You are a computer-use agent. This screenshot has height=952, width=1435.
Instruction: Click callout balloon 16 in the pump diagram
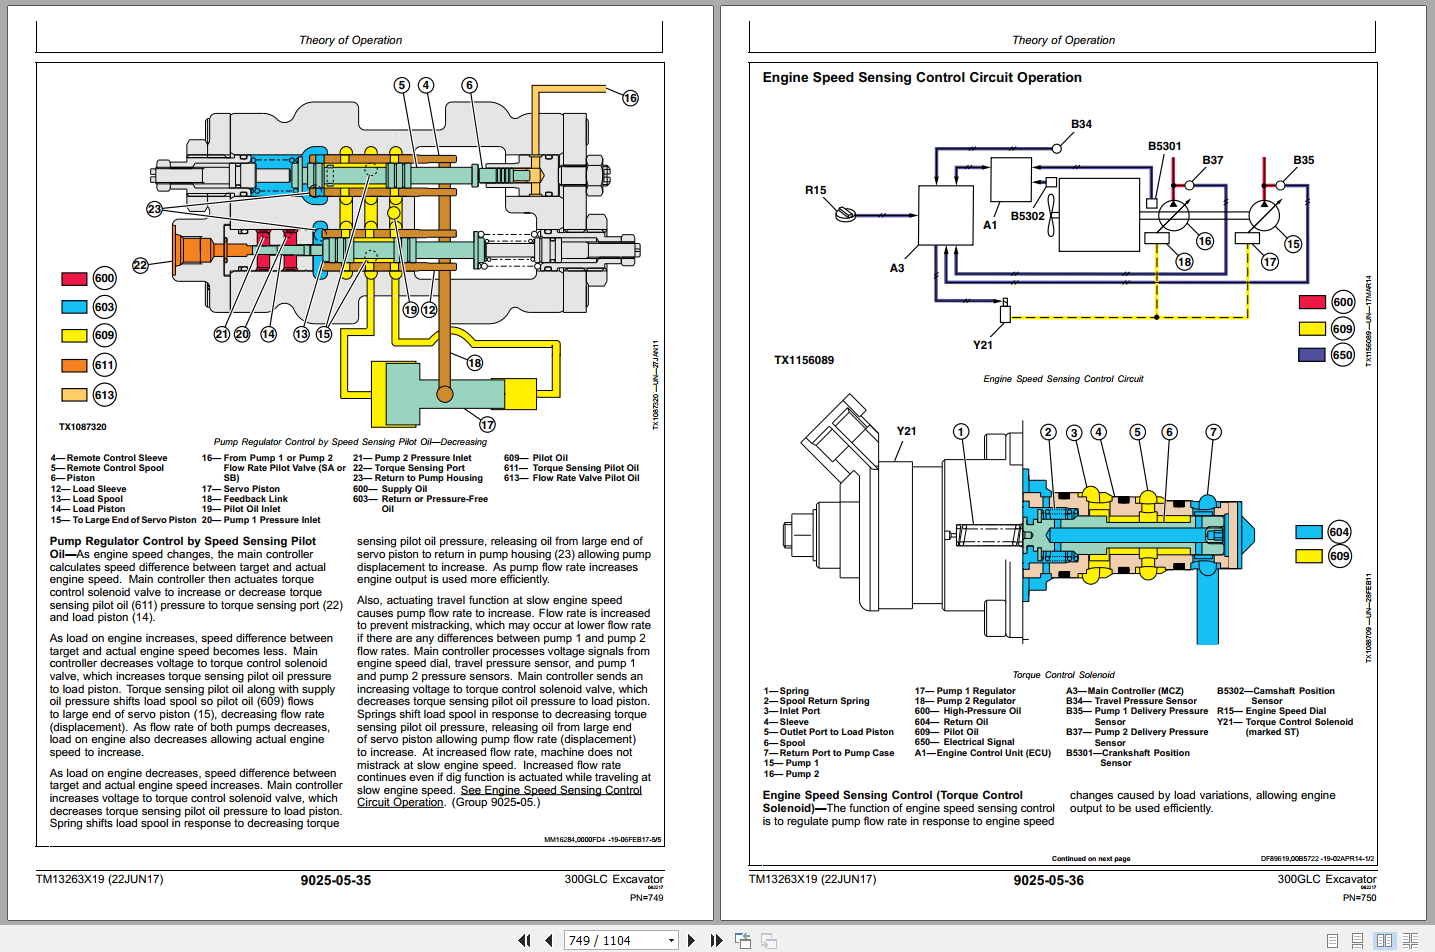pos(631,97)
